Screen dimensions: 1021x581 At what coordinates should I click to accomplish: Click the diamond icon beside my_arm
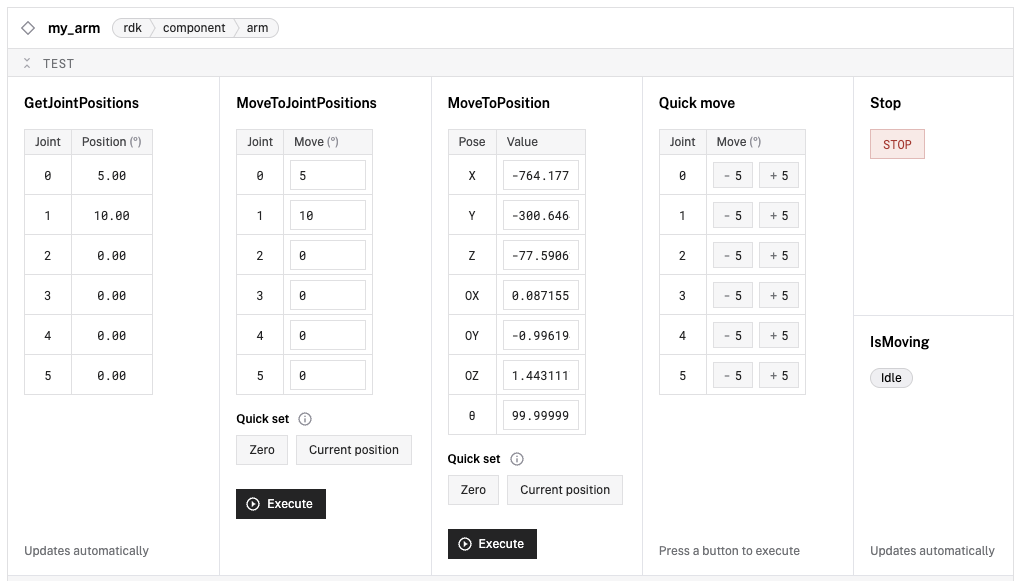click(28, 28)
